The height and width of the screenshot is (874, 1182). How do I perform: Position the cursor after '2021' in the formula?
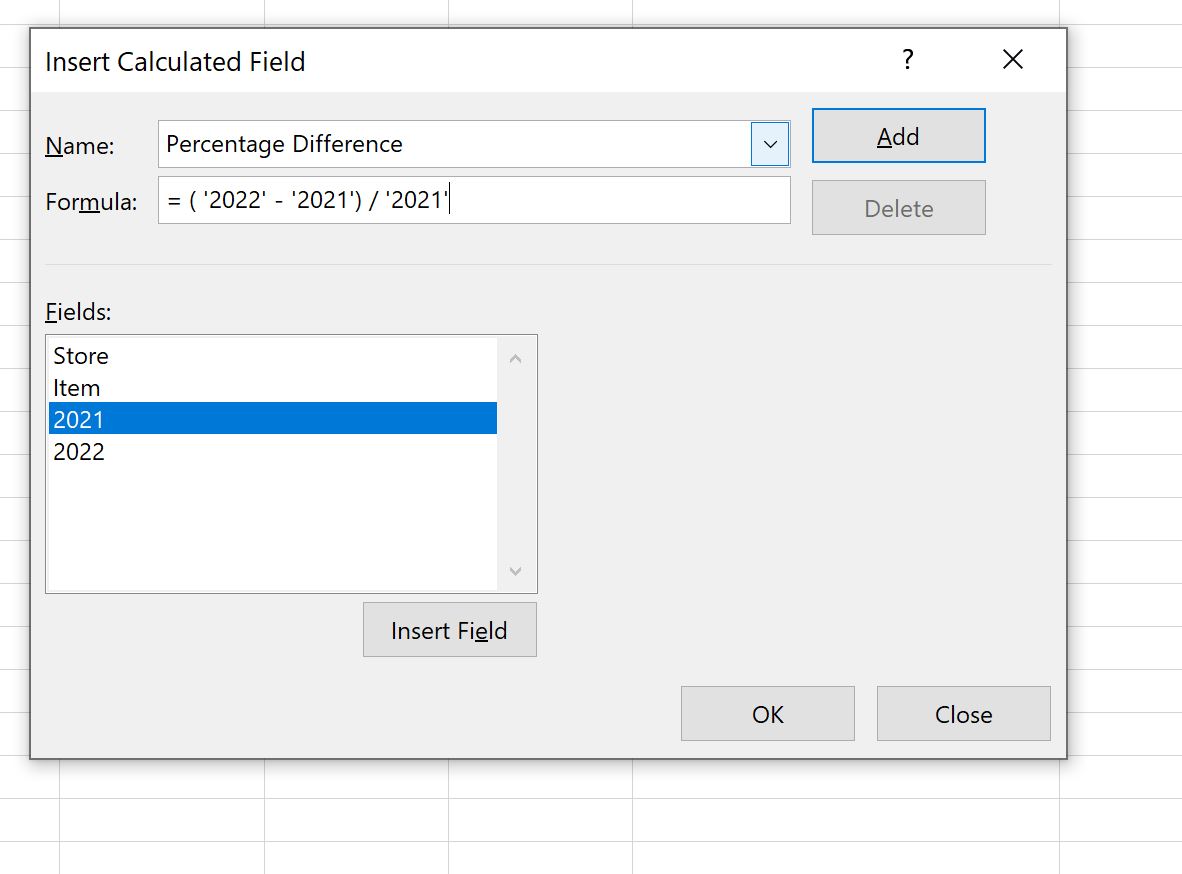pos(449,201)
